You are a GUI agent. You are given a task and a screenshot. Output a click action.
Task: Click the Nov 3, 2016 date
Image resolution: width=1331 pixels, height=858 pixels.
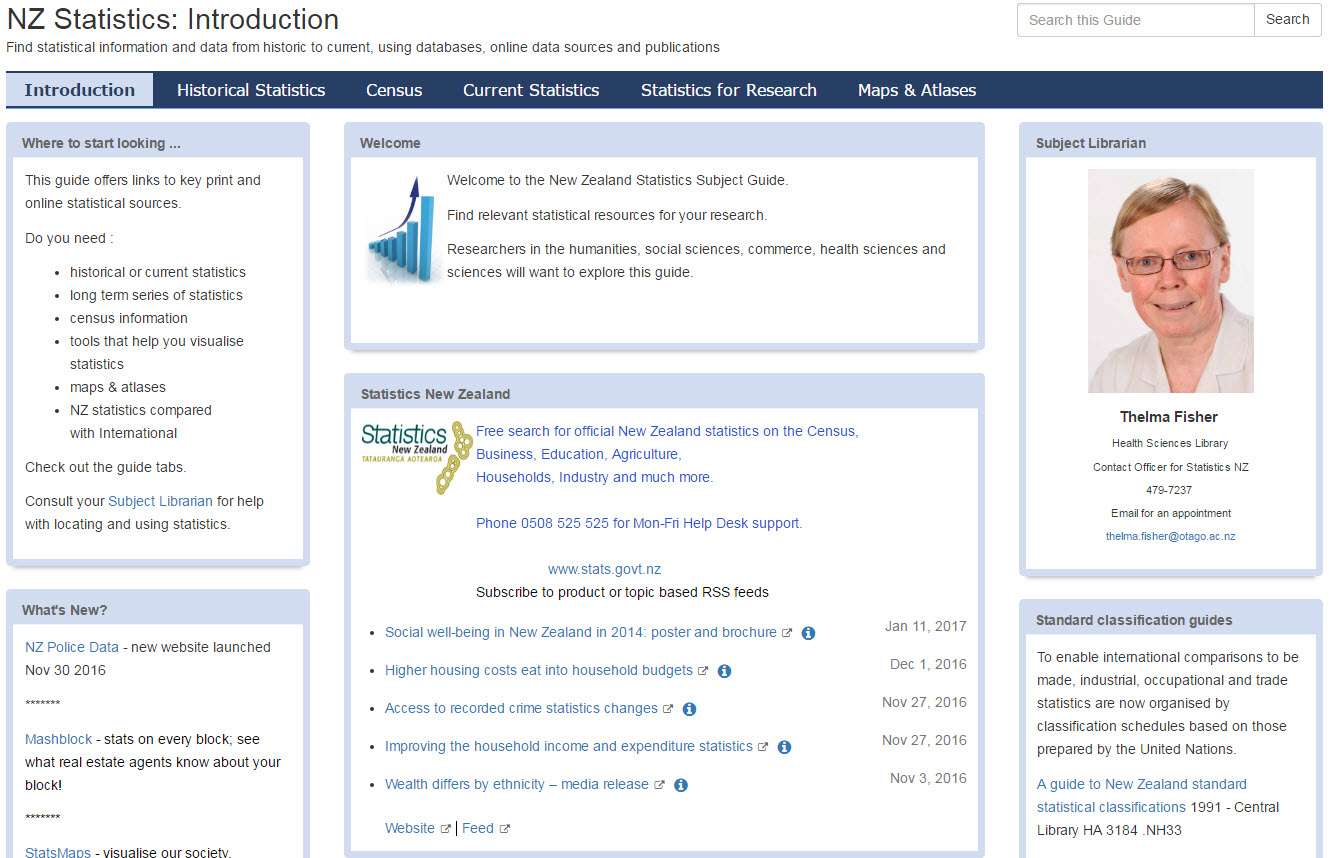pos(929,778)
